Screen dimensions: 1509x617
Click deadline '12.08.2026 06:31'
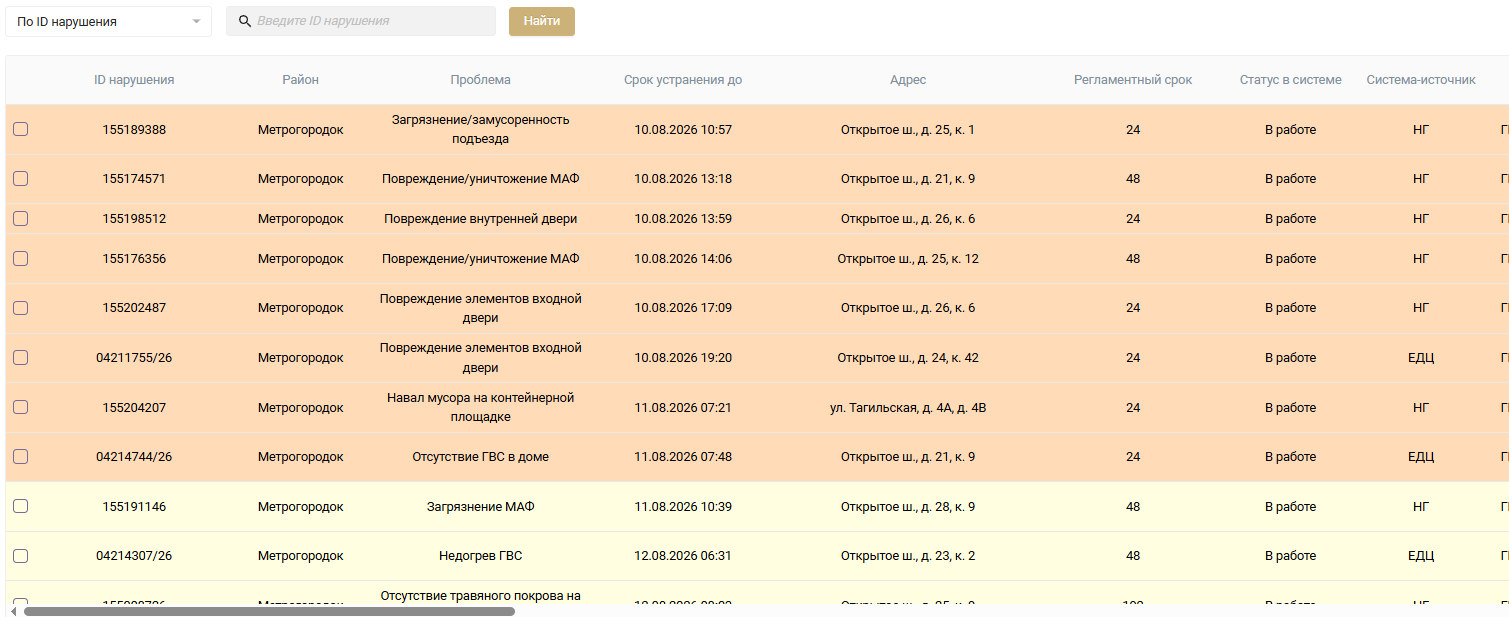[x=683, y=556]
